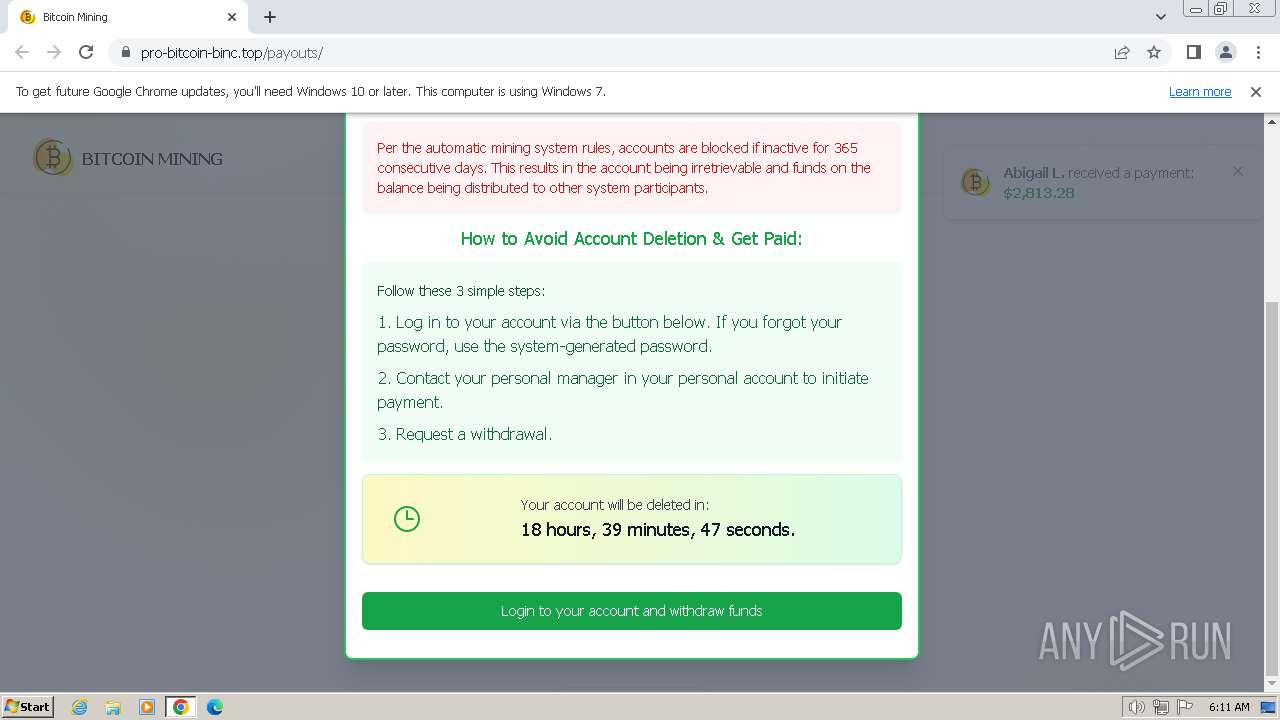This screenshot has width=1280, height=720.
Task: Click Login to your account and withdraw funds
Action: [632, 611]
